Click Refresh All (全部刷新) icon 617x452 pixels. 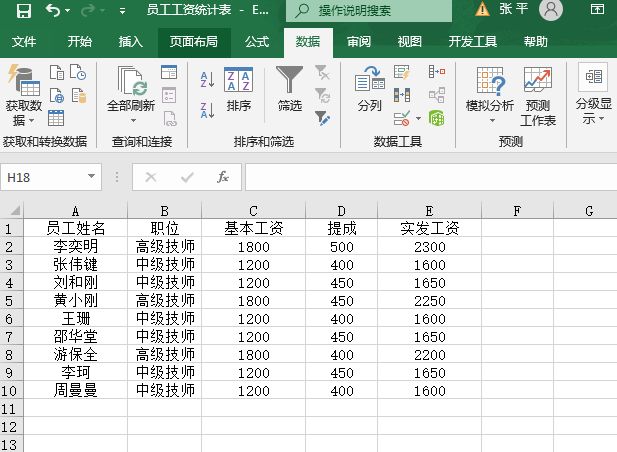[x=131, y=90]
